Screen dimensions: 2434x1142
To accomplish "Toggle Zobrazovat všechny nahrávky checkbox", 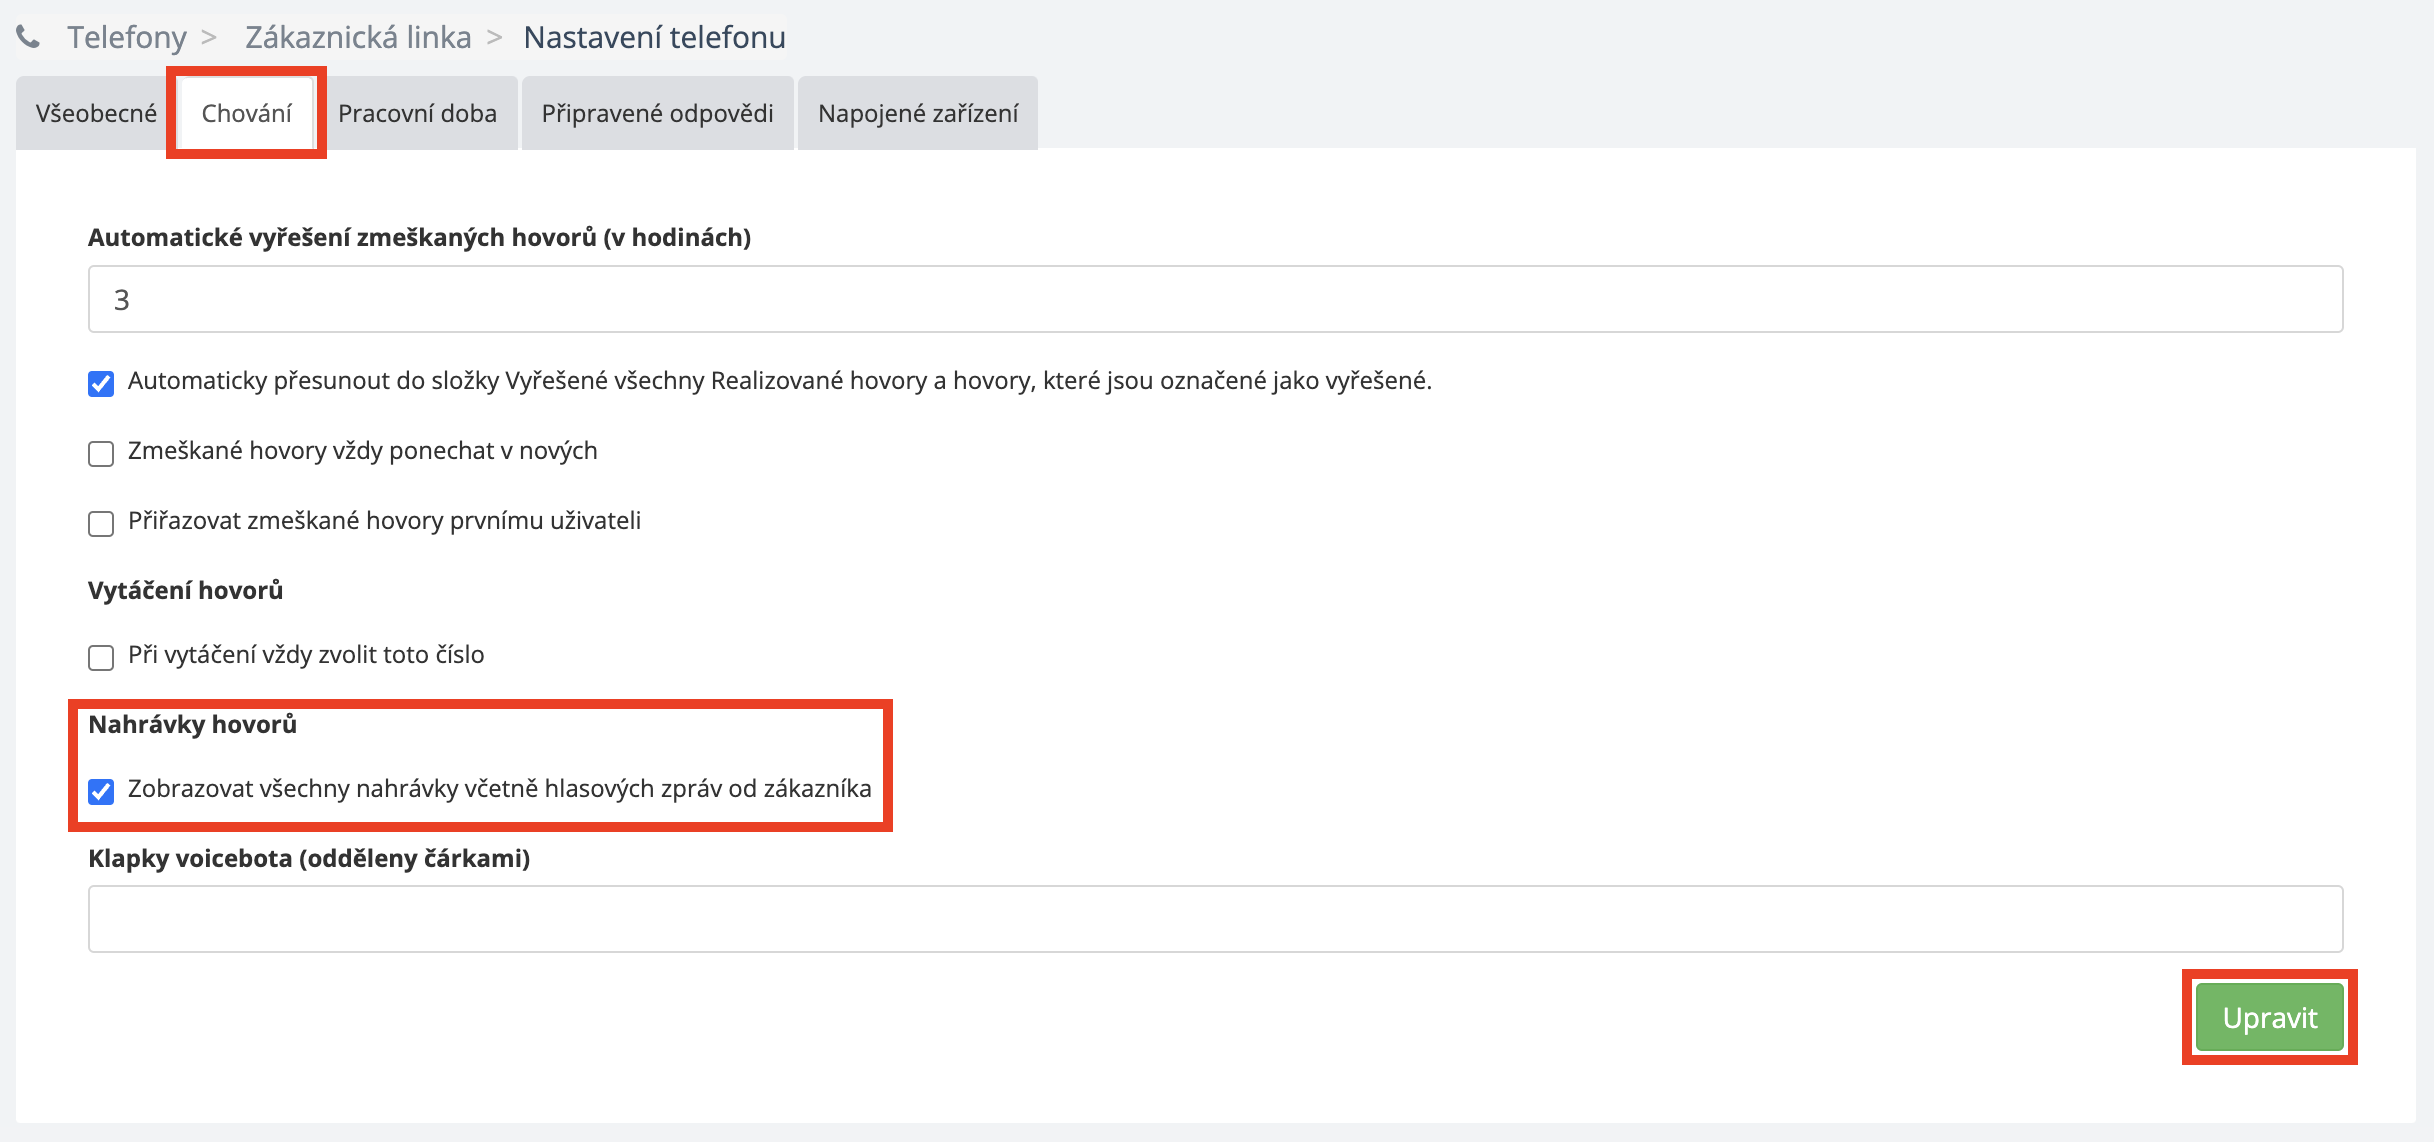I will tap(101, 791).
